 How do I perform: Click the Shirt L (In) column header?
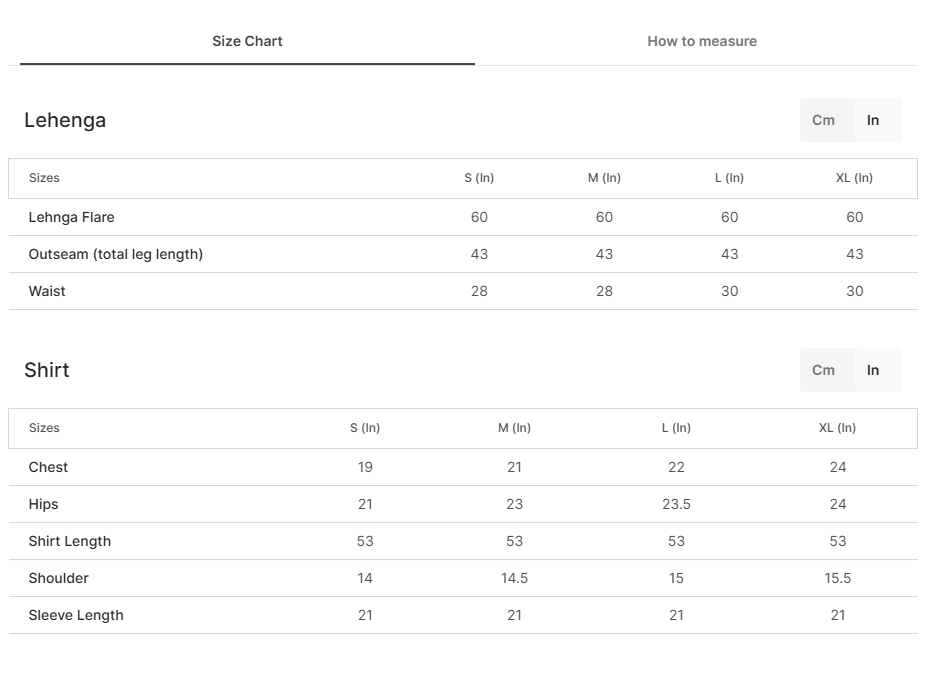676,428
